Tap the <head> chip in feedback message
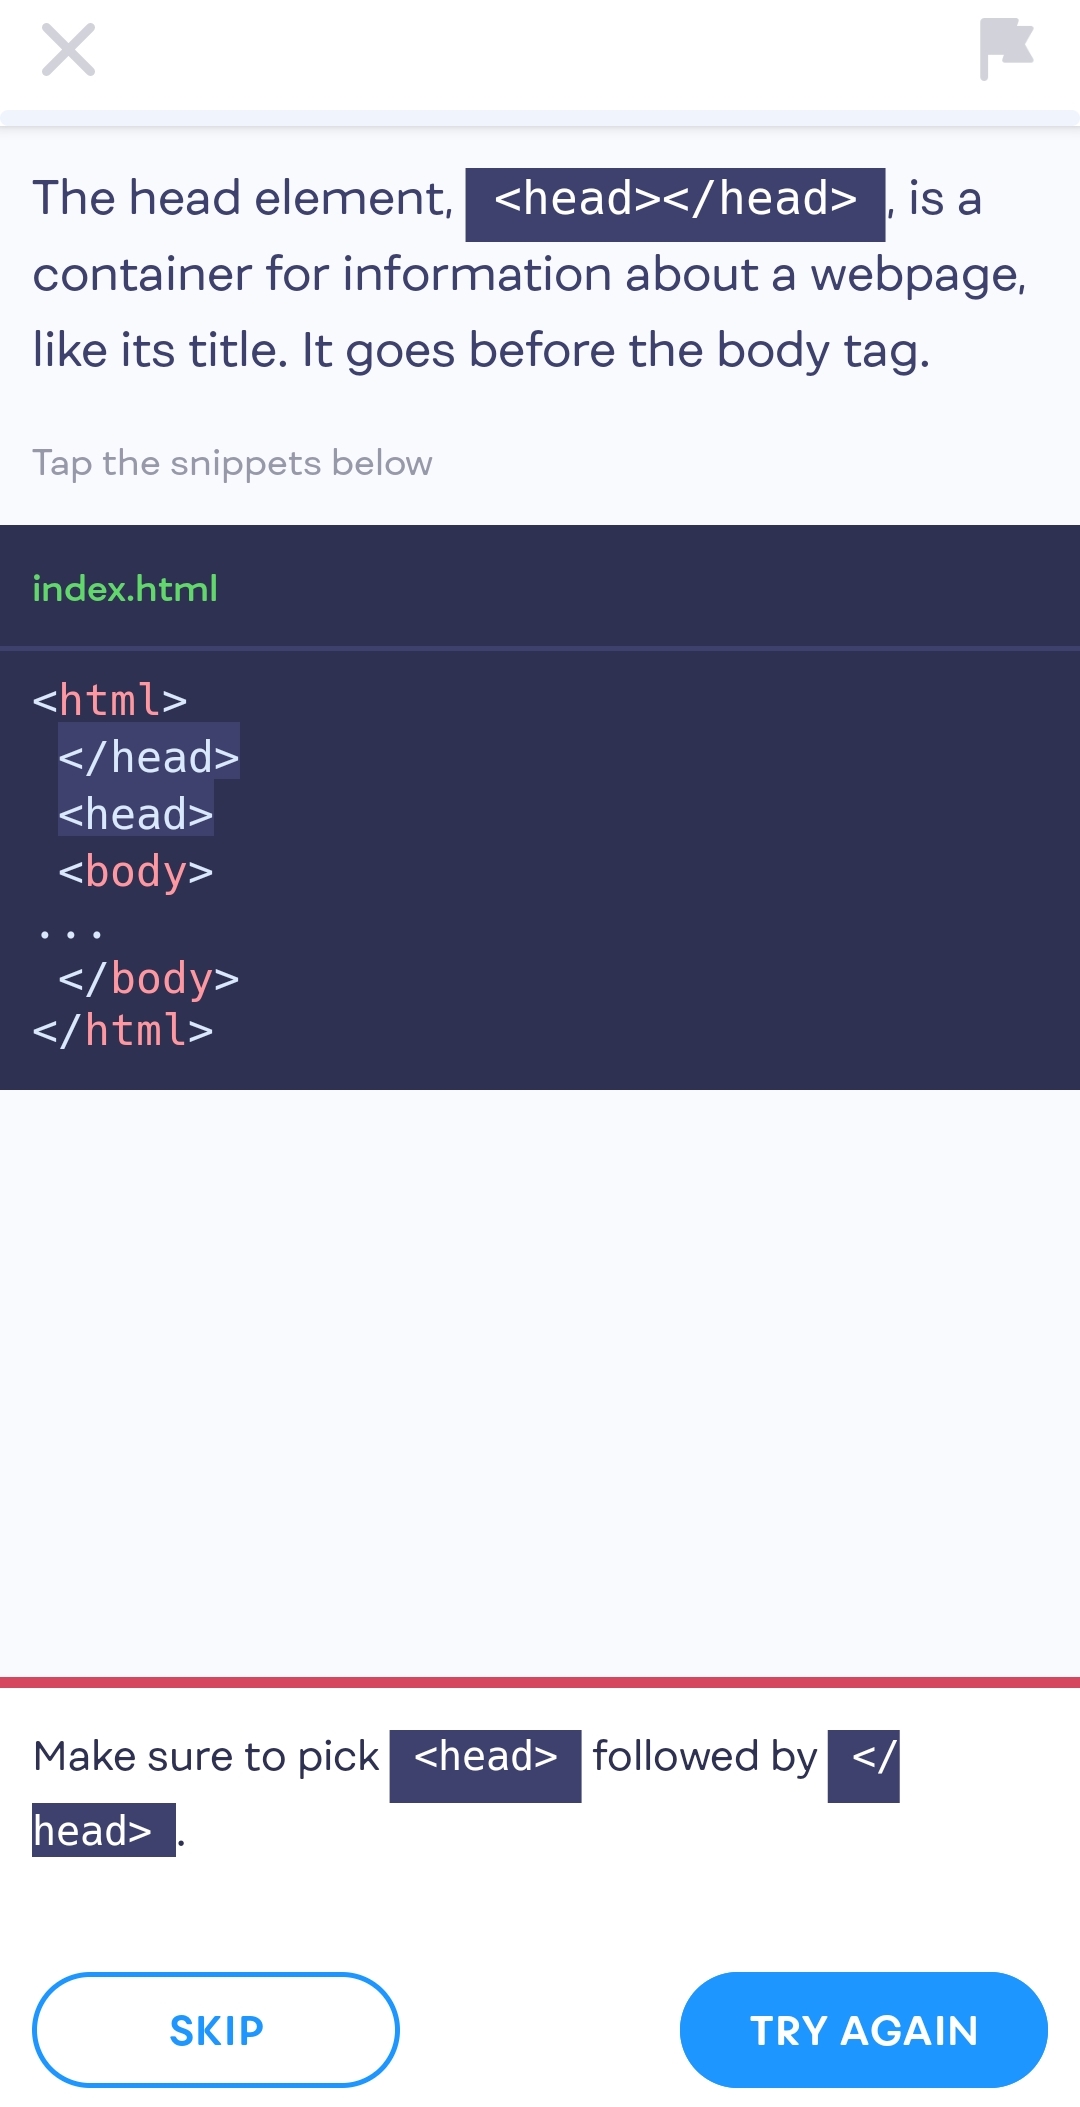The image size is (1080, 2107). (485, 1757)
